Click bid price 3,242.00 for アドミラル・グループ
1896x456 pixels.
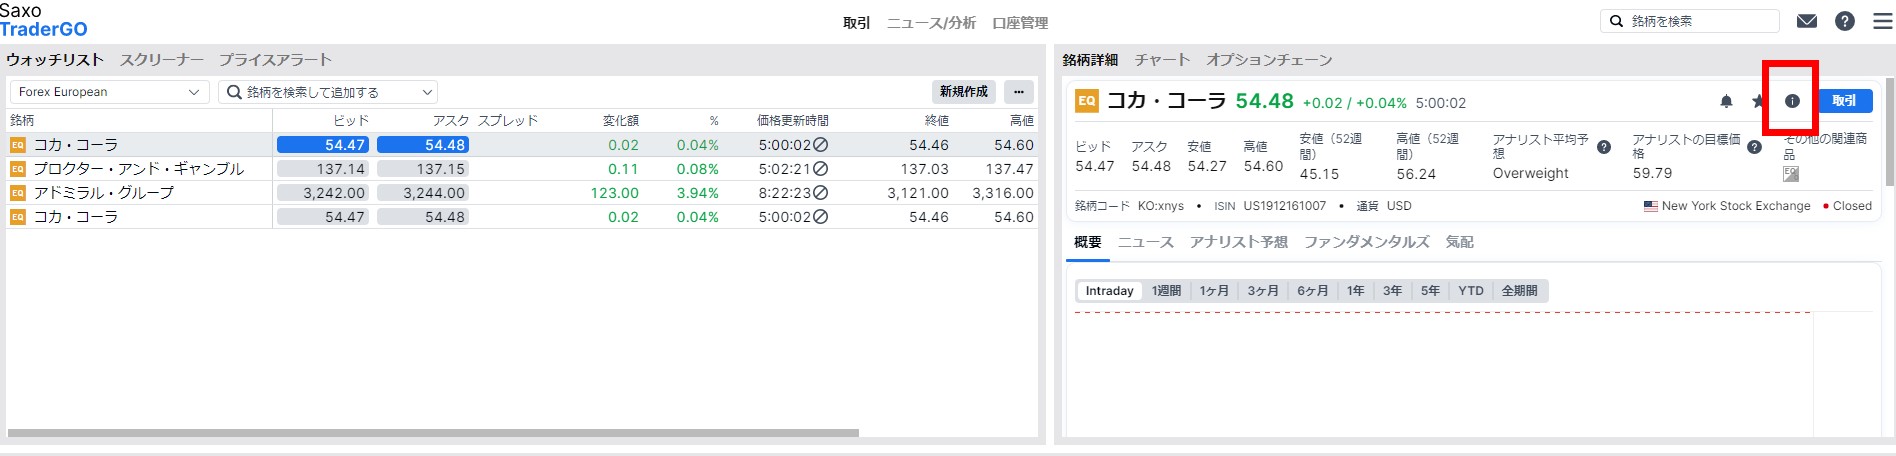[x=323, y=193]
